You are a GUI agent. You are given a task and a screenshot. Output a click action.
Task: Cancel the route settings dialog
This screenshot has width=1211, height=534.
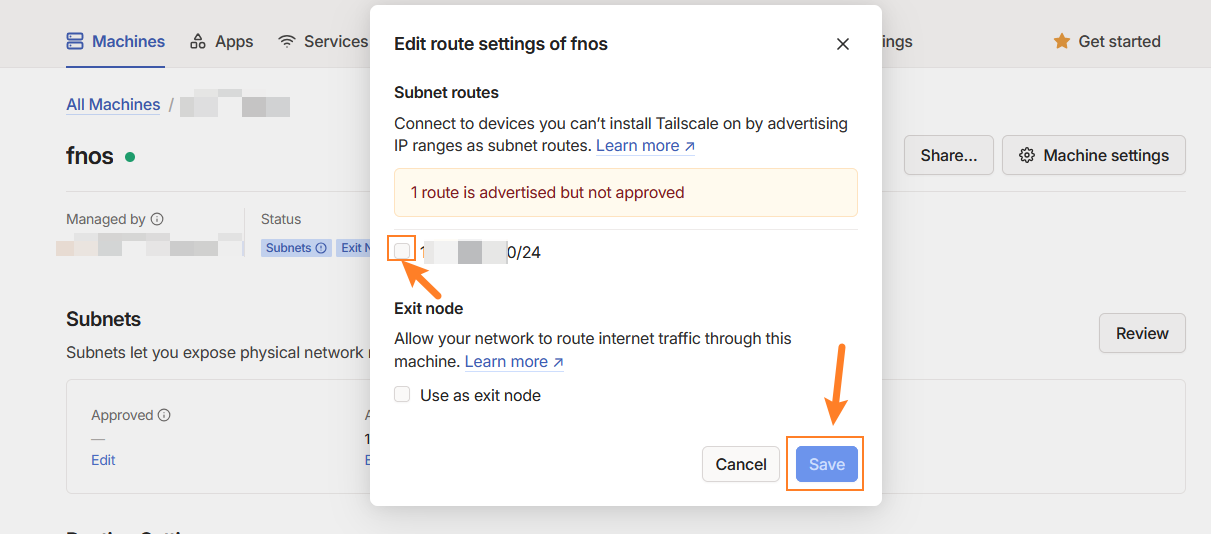741,464
